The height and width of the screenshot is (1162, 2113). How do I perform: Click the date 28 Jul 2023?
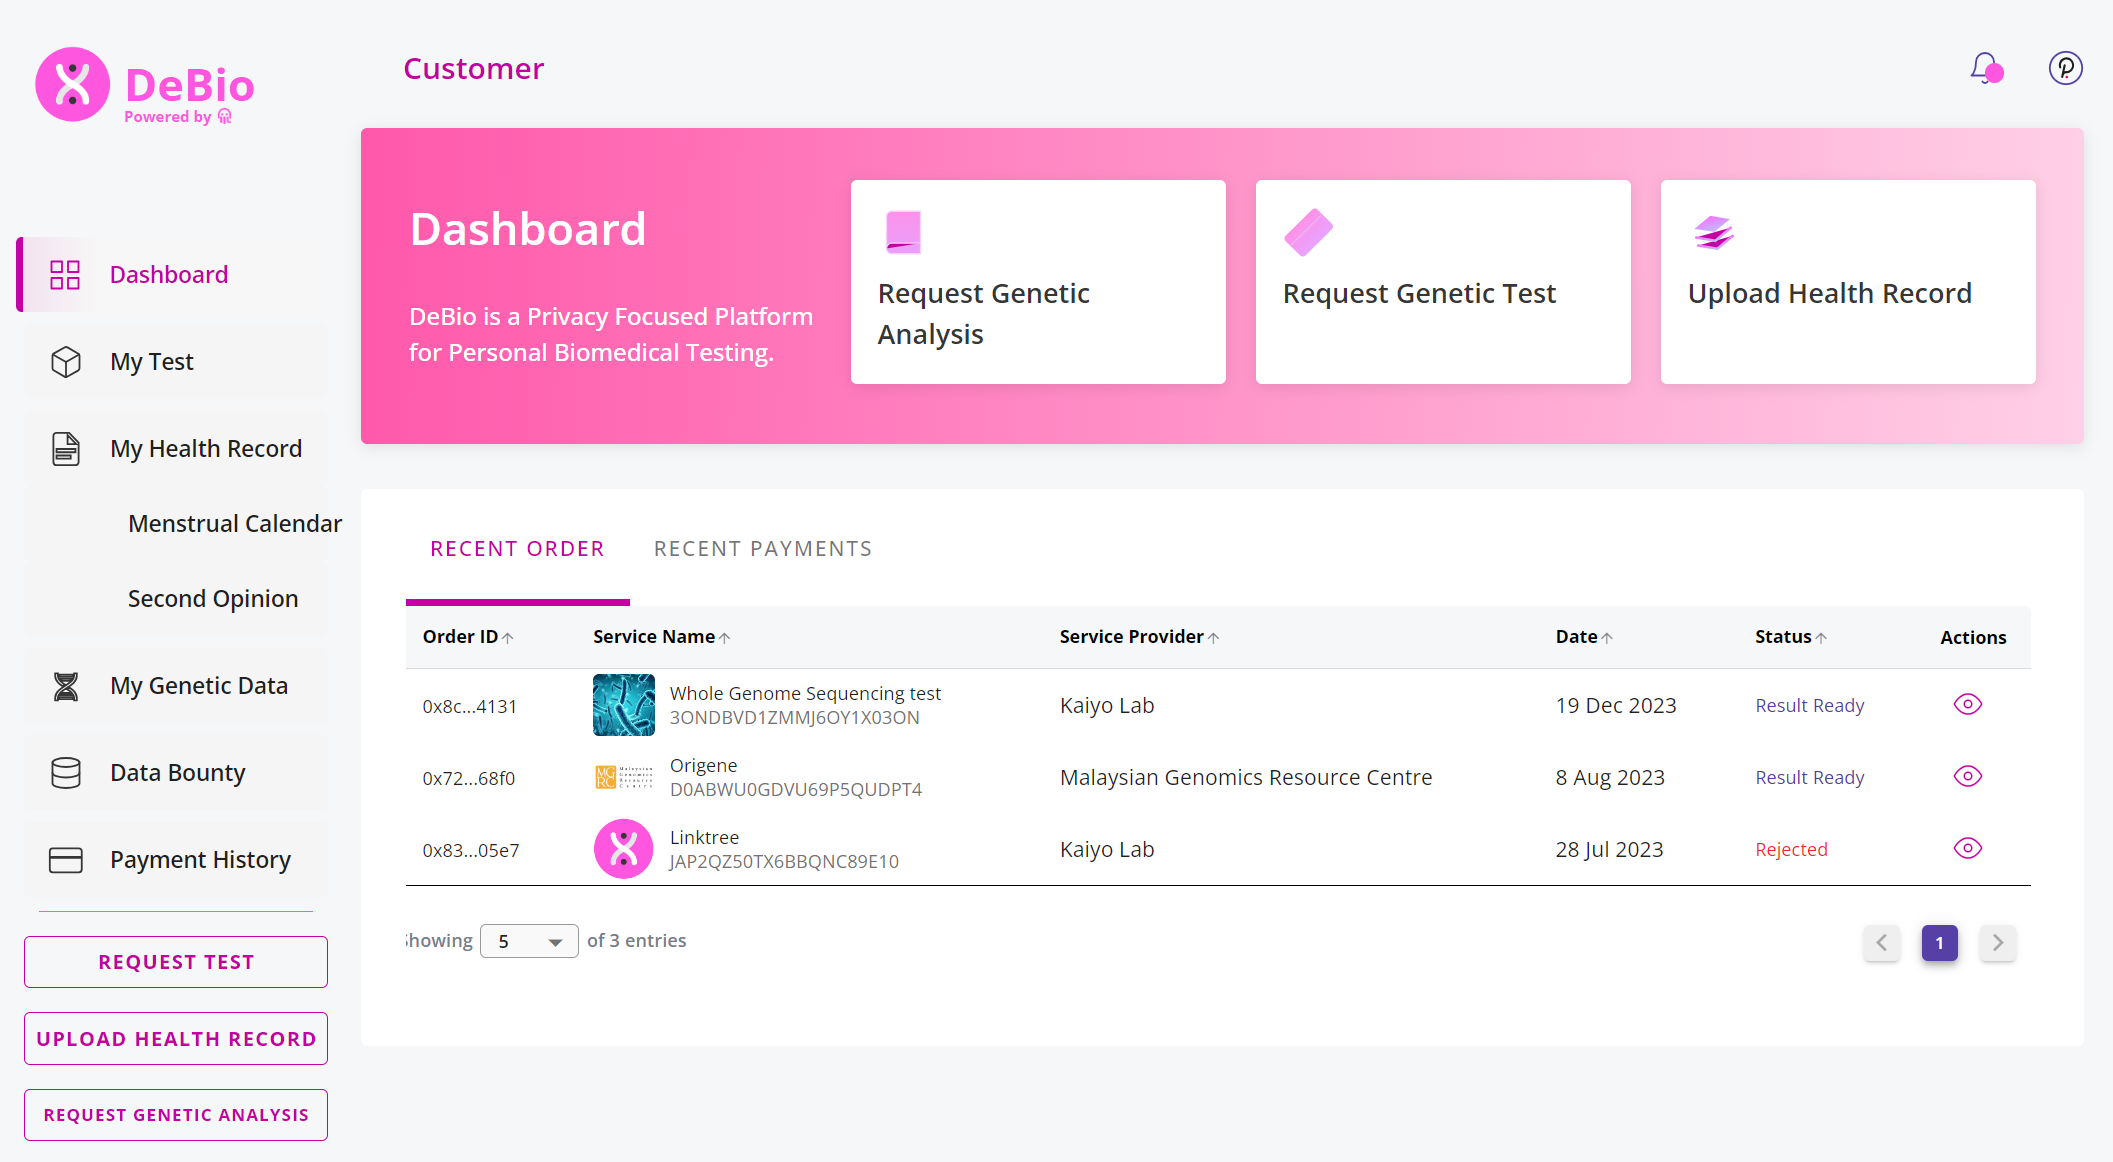[x=1609, y=850]
